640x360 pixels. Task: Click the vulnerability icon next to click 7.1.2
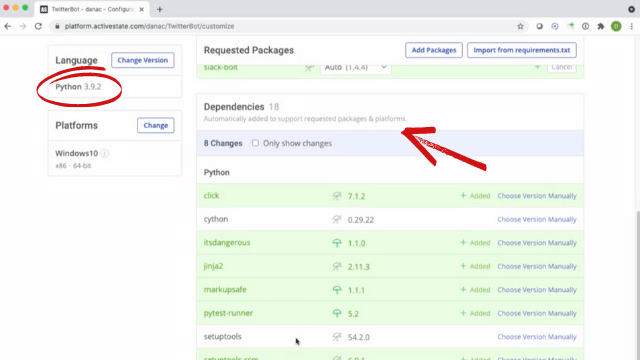point(337,196)
